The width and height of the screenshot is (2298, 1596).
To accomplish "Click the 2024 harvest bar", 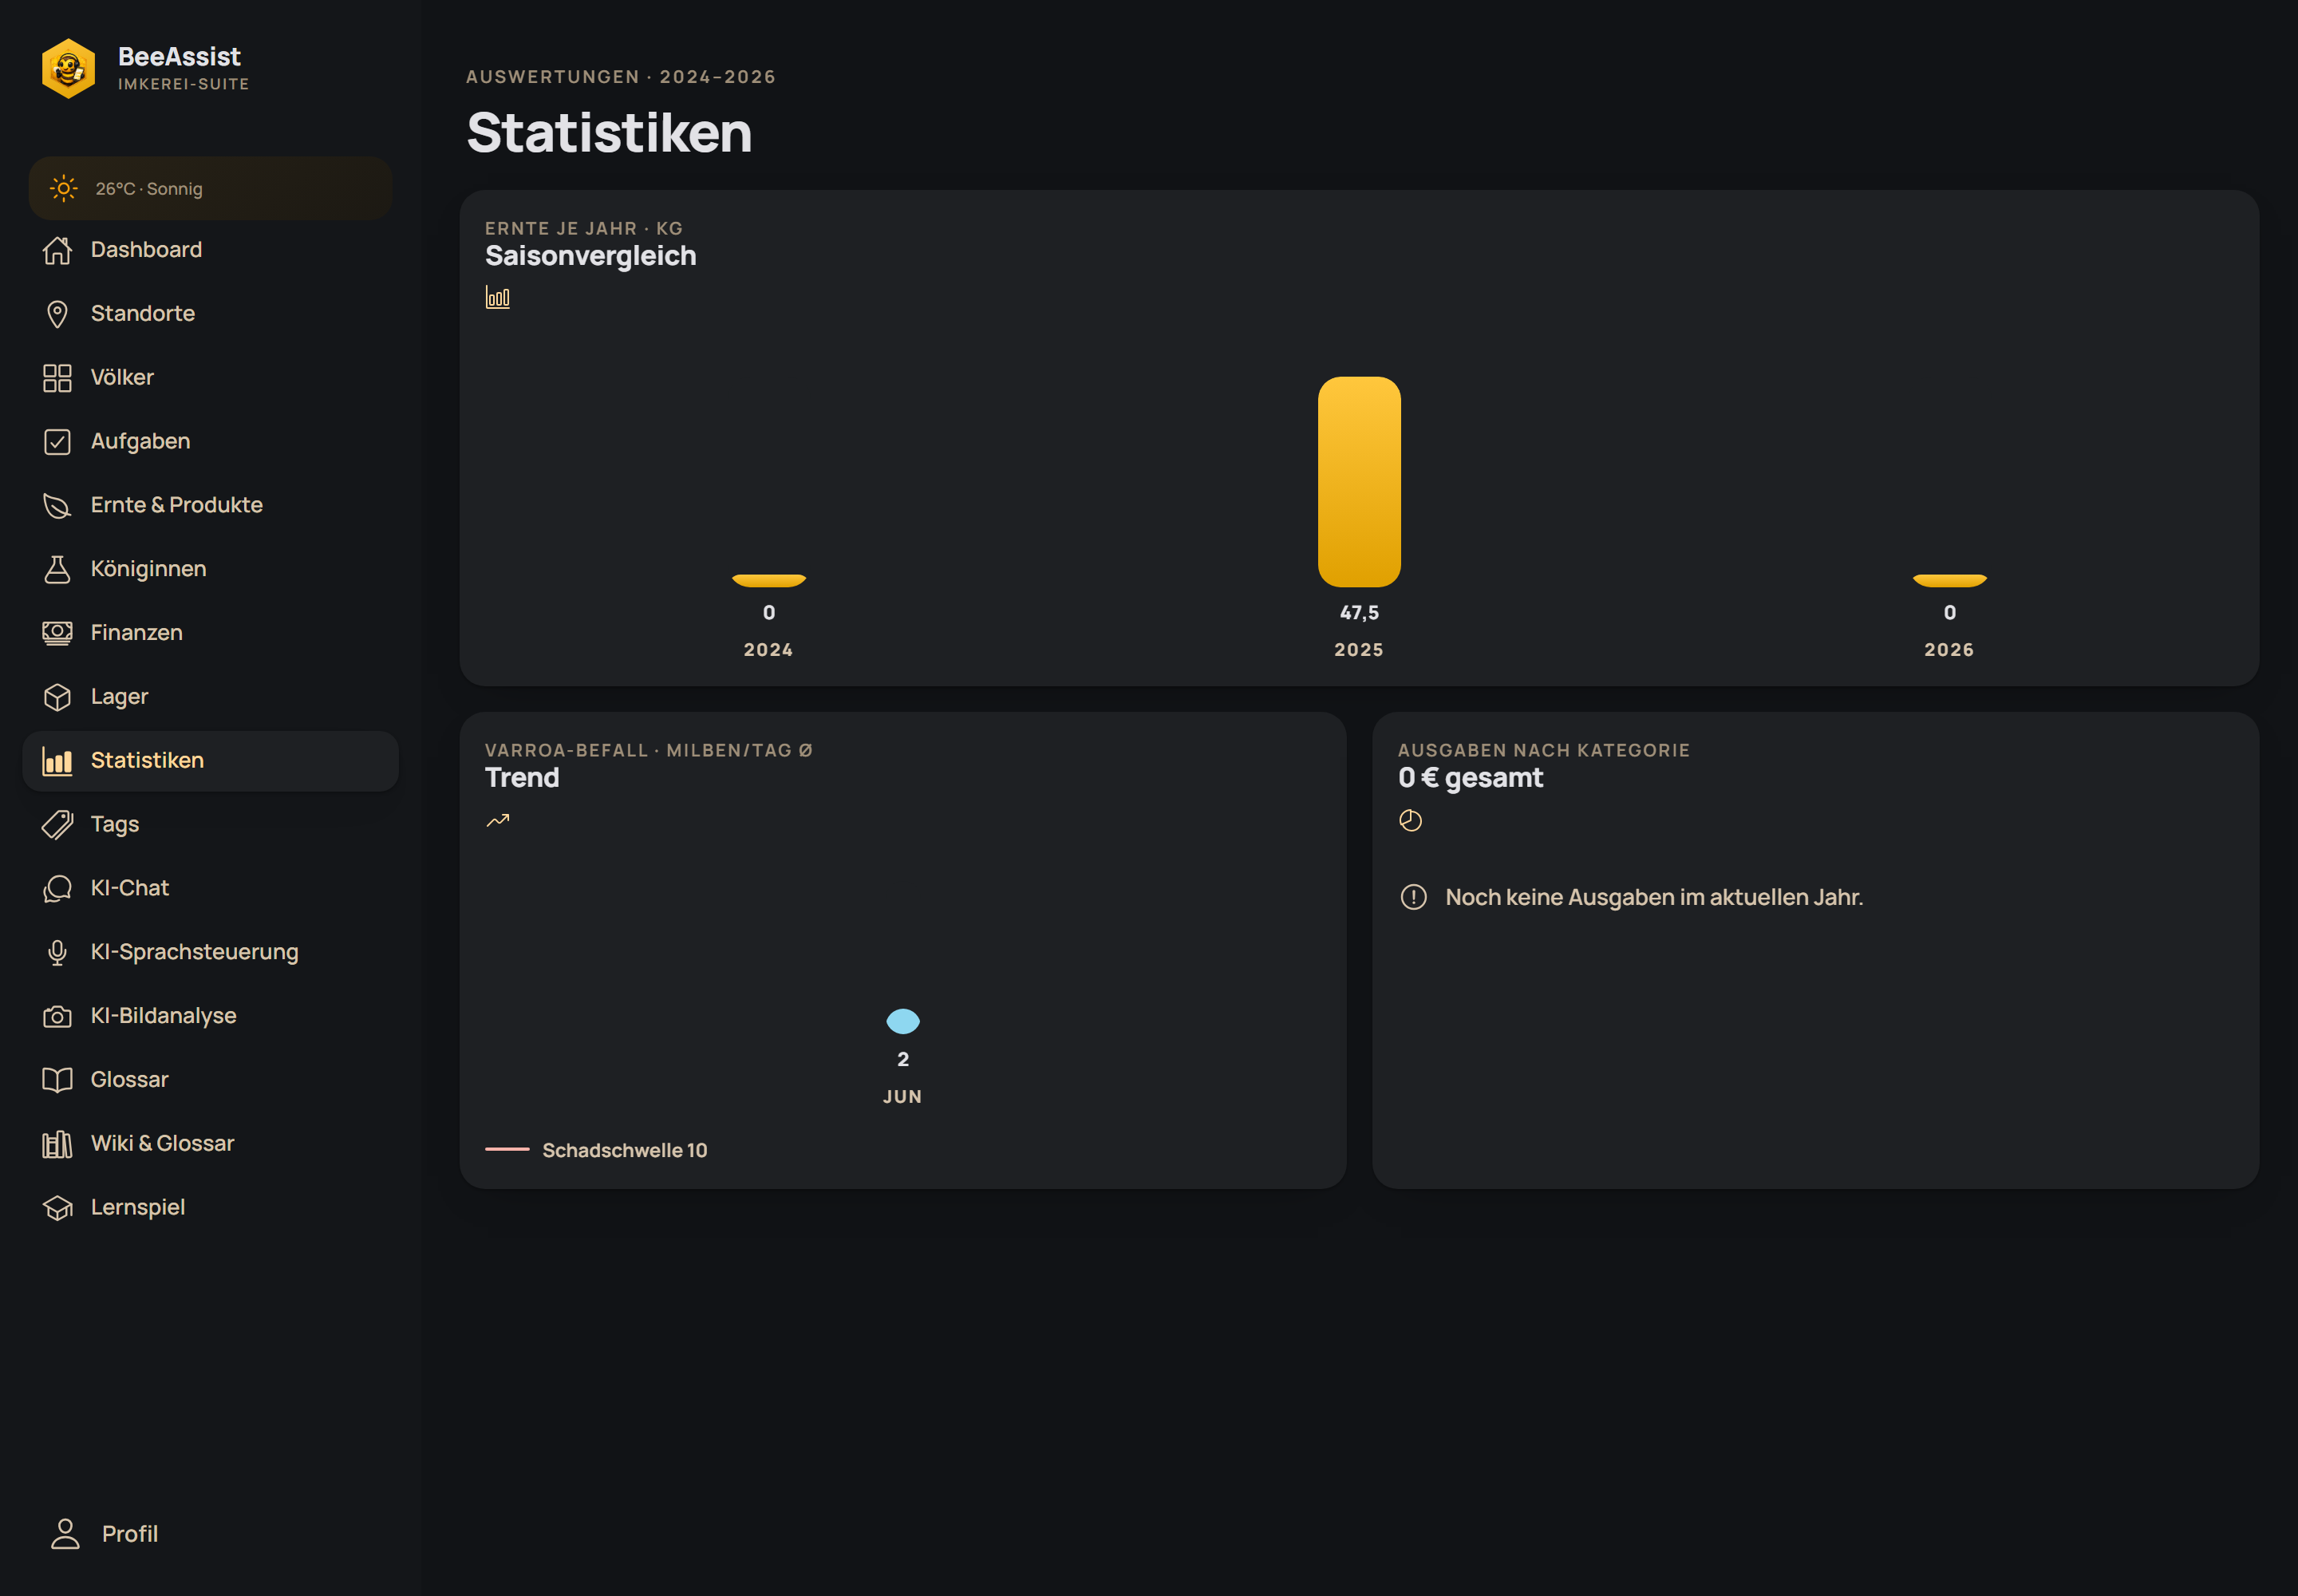I will pos(768,580).
